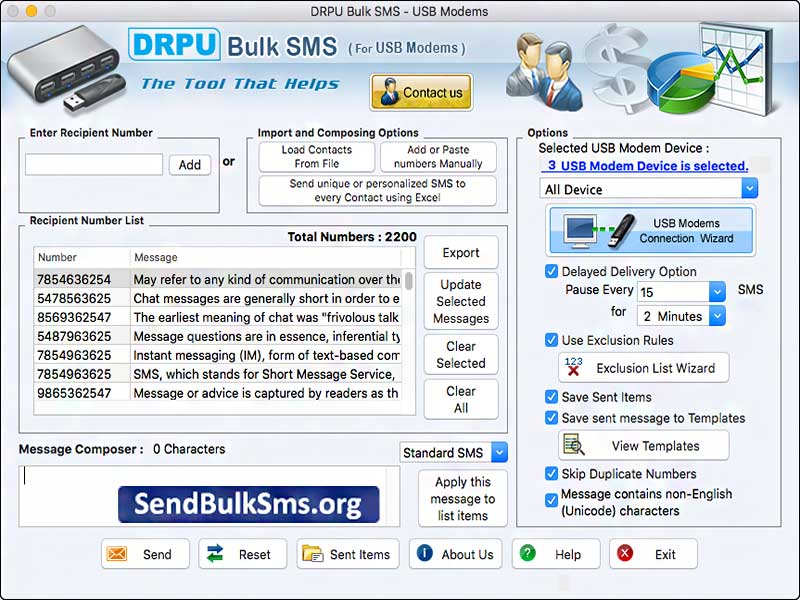This screenshot has width=800, height=600.
Task: Click the Contact us button icon
Action: pyautogui.click(x=391, y=92)
